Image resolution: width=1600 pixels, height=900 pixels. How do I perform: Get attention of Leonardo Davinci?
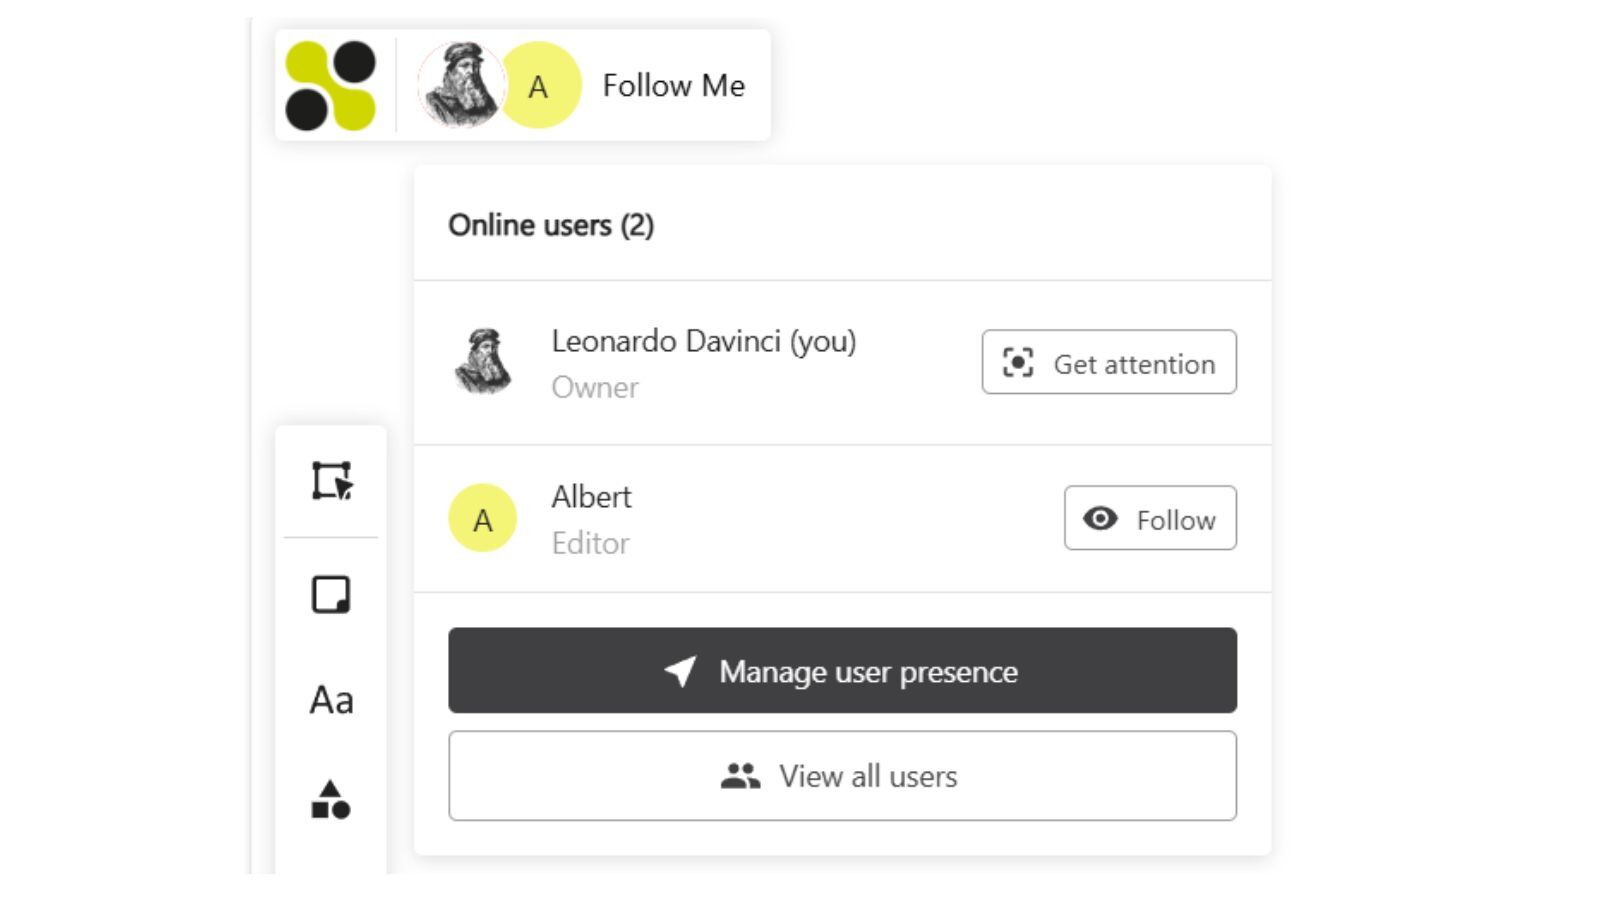click(1109, 362)
